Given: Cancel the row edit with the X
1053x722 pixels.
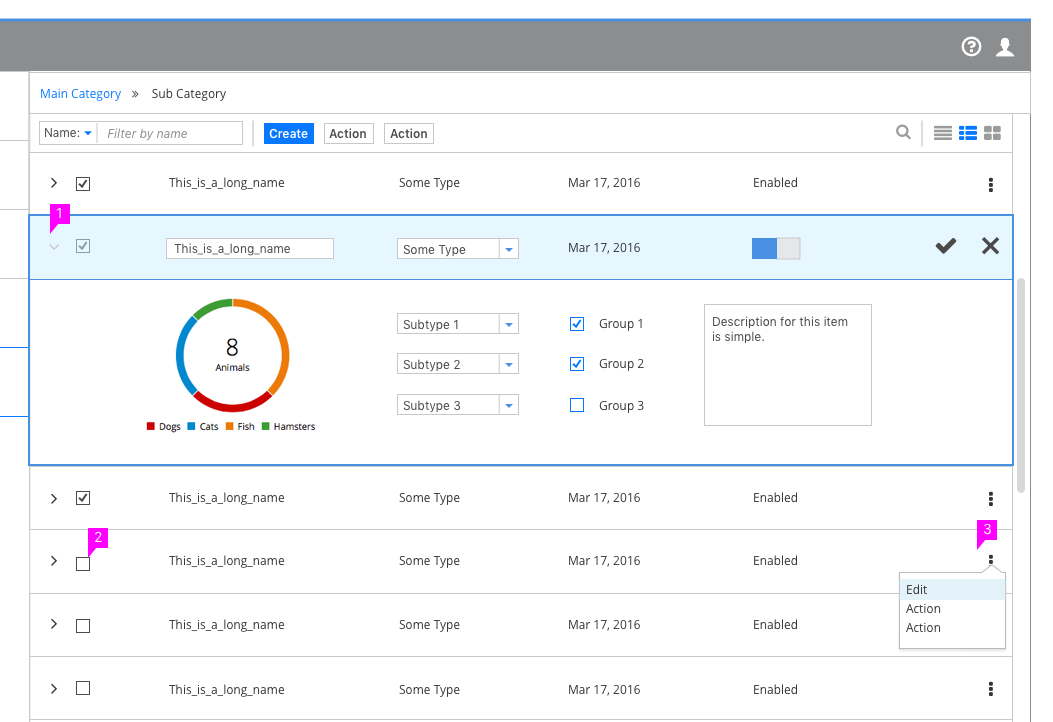Looking at the screenshot, I should click(x=990, y=246).
